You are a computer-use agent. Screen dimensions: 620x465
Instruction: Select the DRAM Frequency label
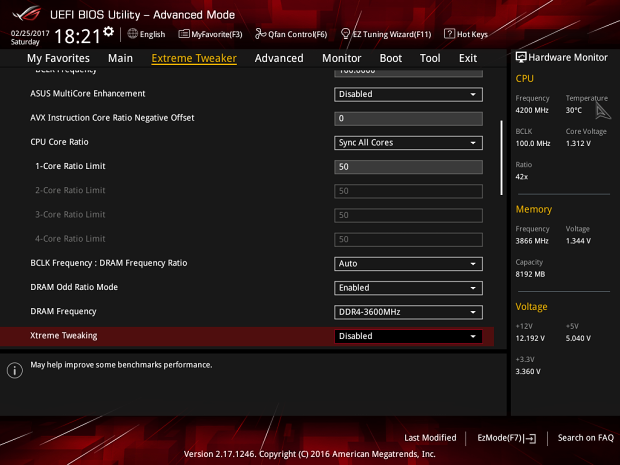point(63,312)
